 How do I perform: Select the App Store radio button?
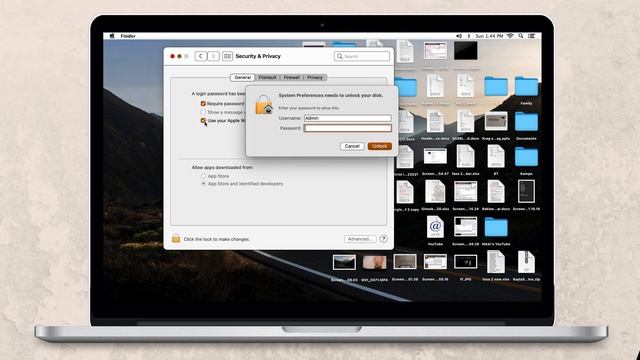pos(203,176)
